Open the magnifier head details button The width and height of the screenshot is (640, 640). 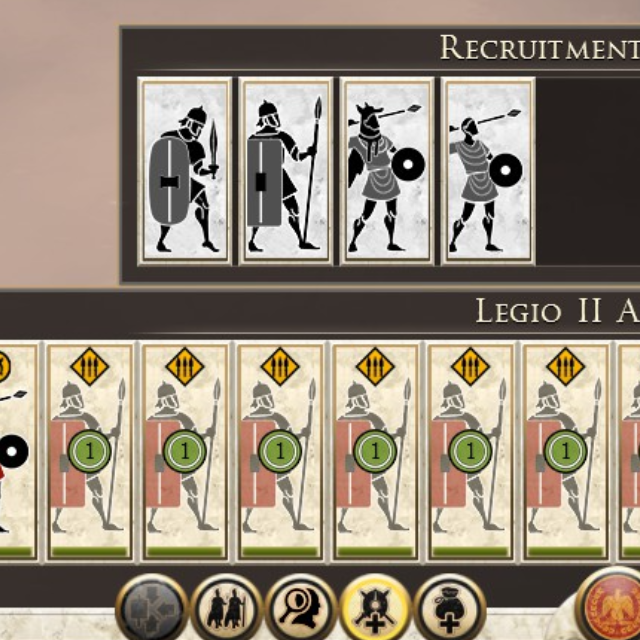(301, 609)
